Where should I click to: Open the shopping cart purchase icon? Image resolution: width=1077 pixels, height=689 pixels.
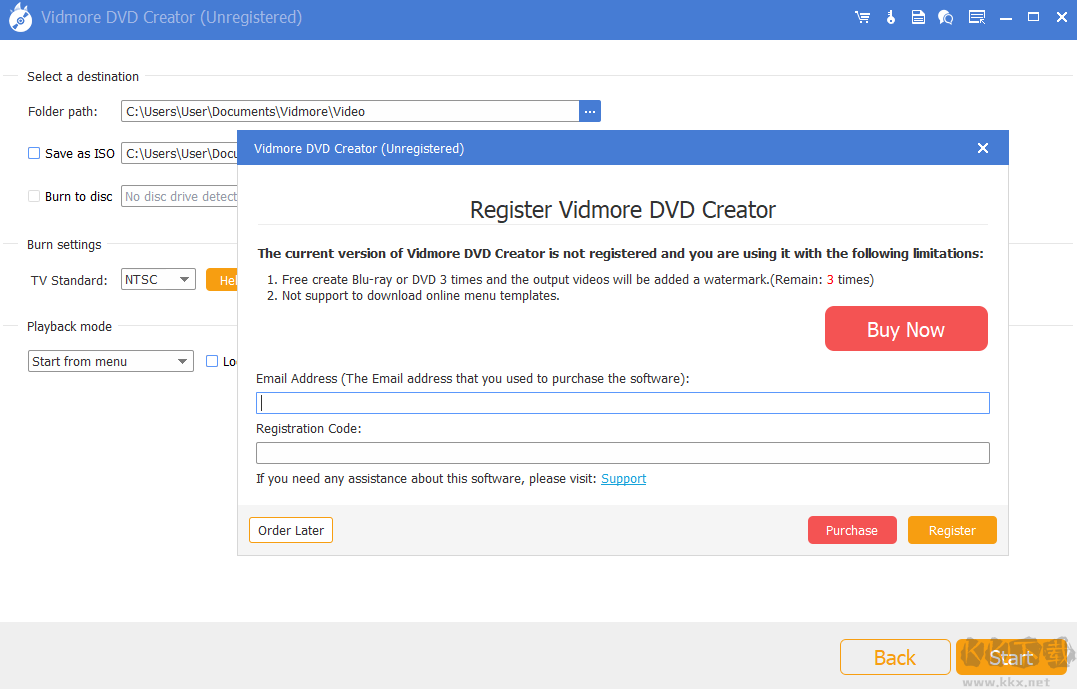pyautogui.click(x=863, y=17)
